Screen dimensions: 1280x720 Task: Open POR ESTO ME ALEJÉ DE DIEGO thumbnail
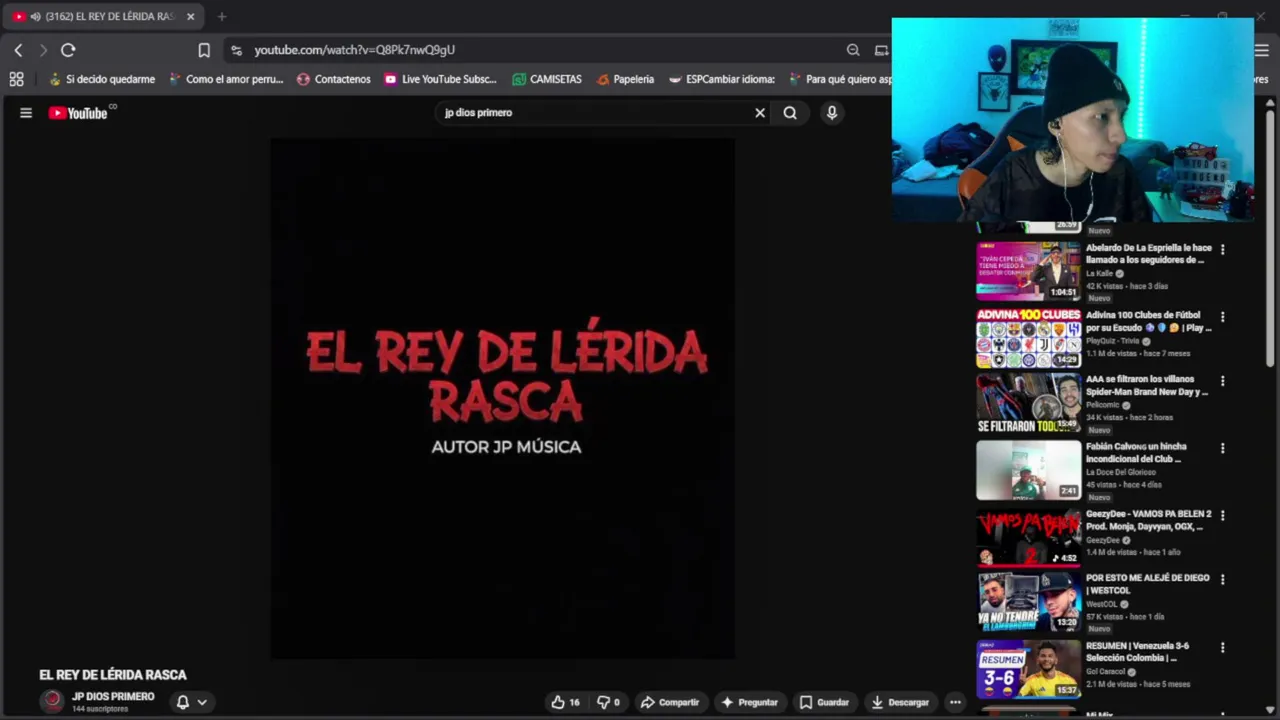coord(1028,602)
